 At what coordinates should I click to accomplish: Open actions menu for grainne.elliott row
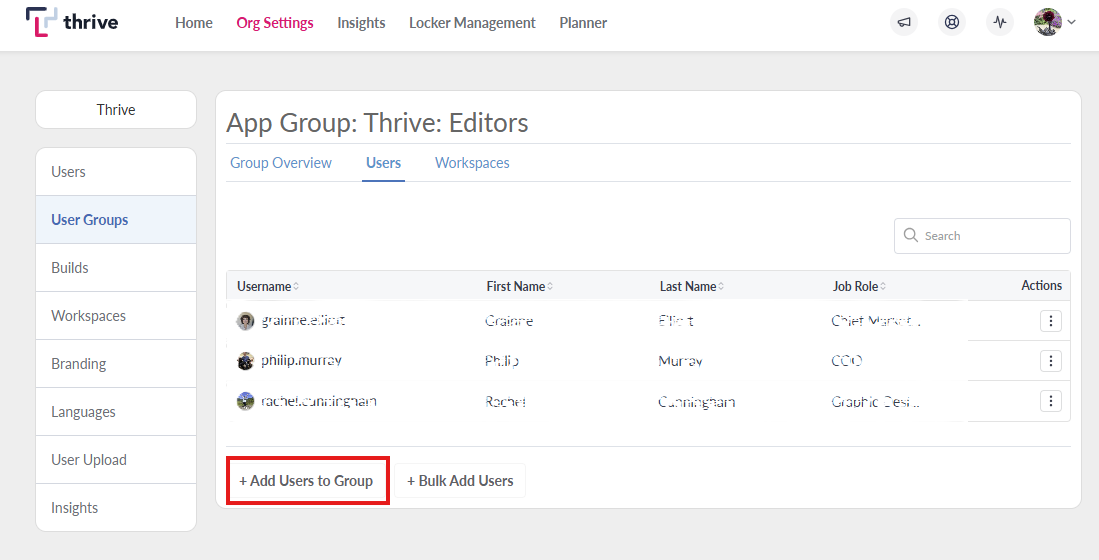[x=1050, y=321]
